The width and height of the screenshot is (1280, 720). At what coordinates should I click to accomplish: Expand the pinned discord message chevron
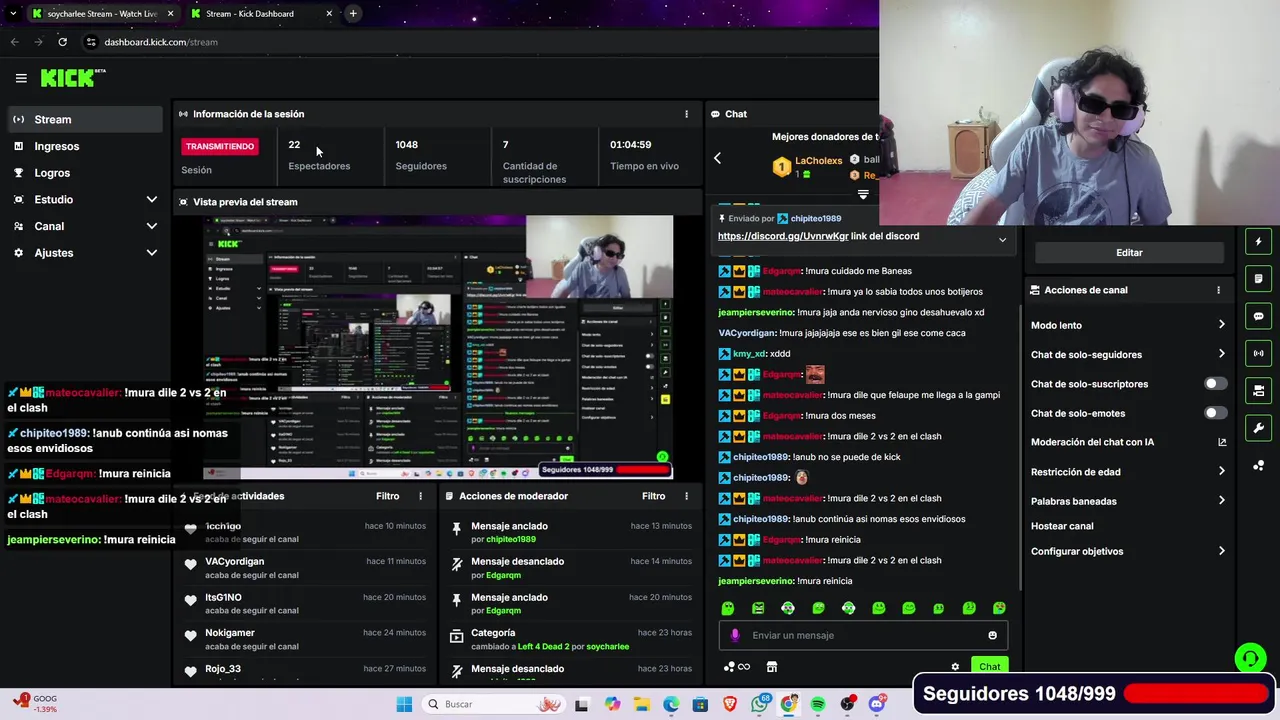pos(1002,240)
